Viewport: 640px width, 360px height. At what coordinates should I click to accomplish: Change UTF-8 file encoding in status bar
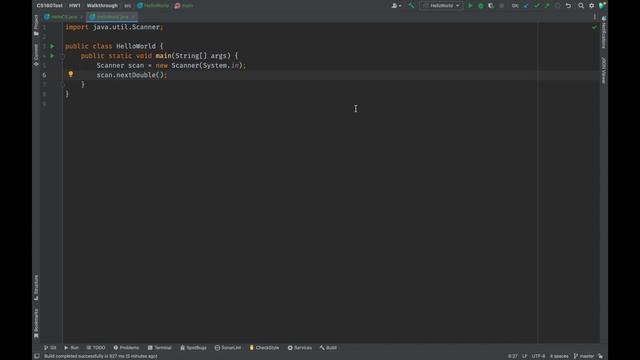tap(538, 356)
